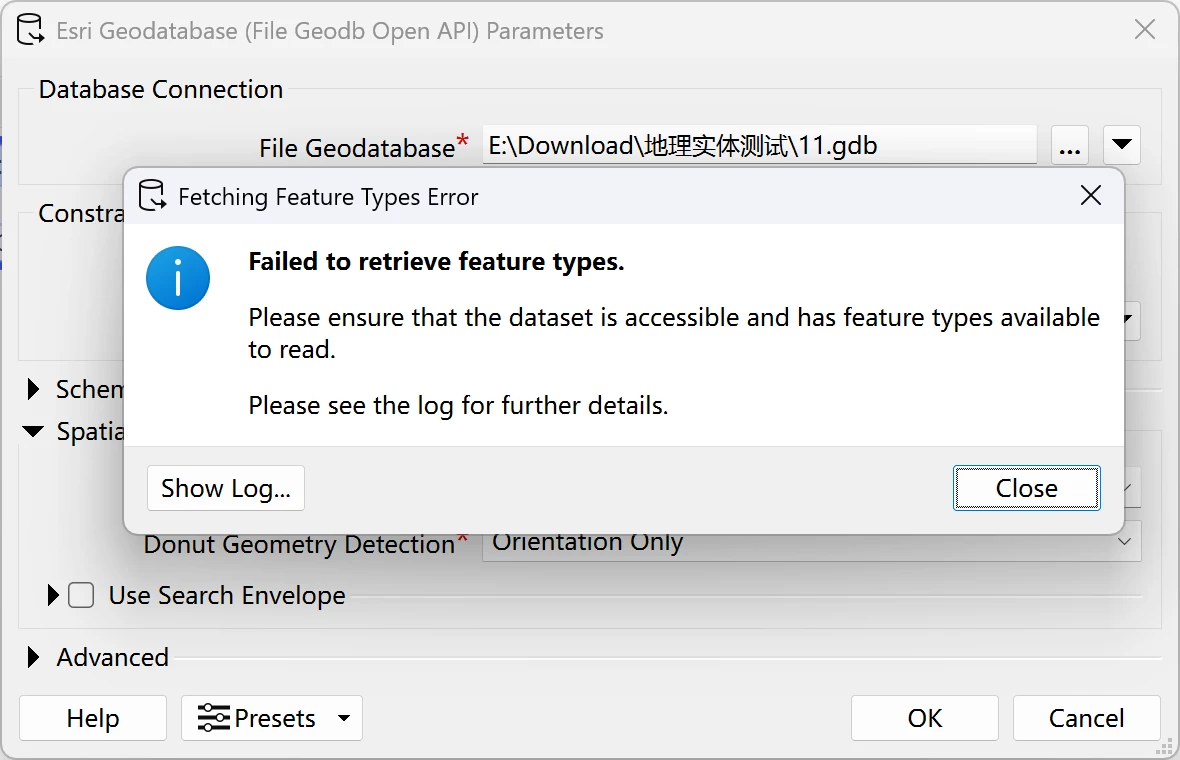The height and width of the screenshot is (760, 1180).
Task: Close the Geodatabase Parameters window
Action: point(1145,29)
